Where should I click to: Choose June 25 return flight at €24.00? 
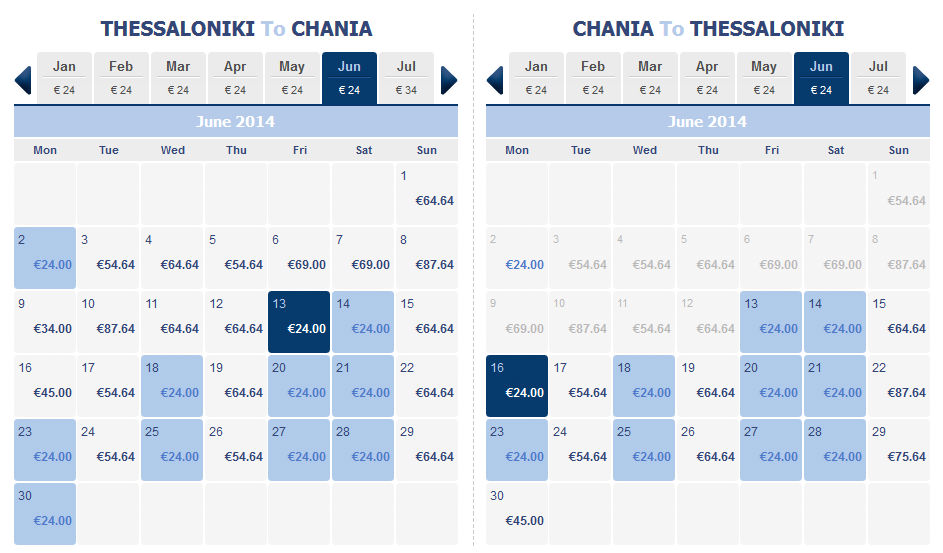644,450
